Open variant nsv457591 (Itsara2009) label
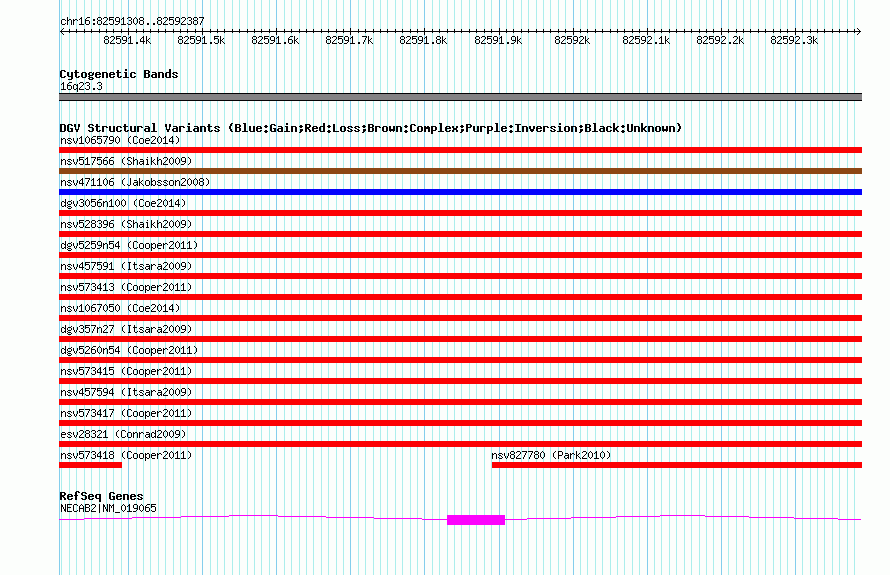890x575 pixels. click(x=126, y=266)
